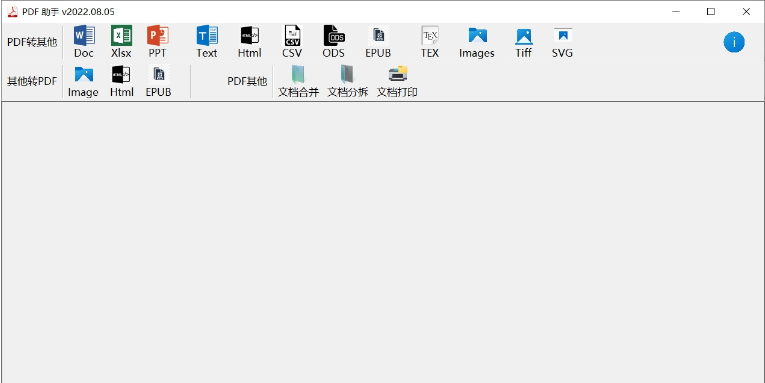765x383 pixels.
Task: Select the Tiff conversion icon
Action: pyautogui.click(x=523, y=42)
